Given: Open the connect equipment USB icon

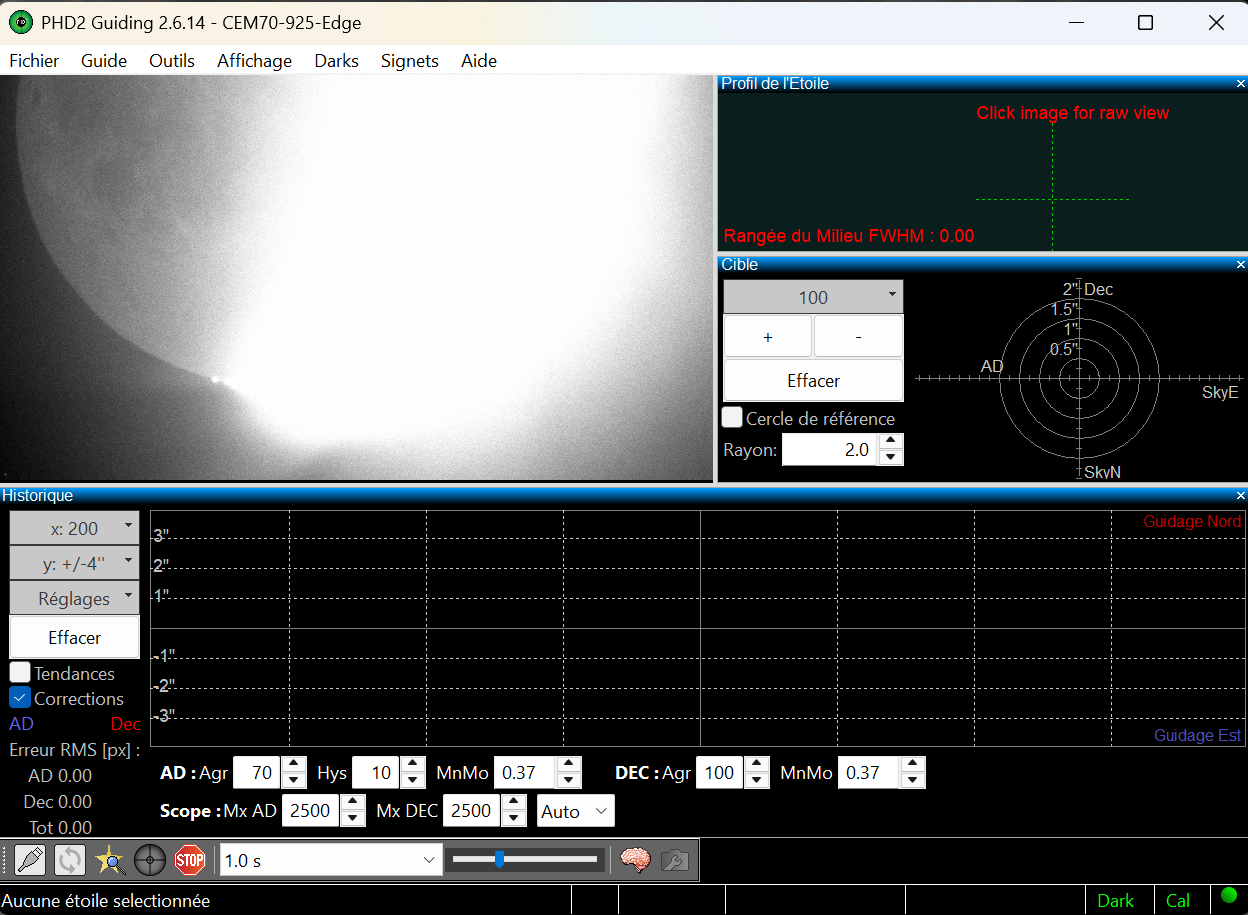Looking at the screenshot, I should pos(30,860).
